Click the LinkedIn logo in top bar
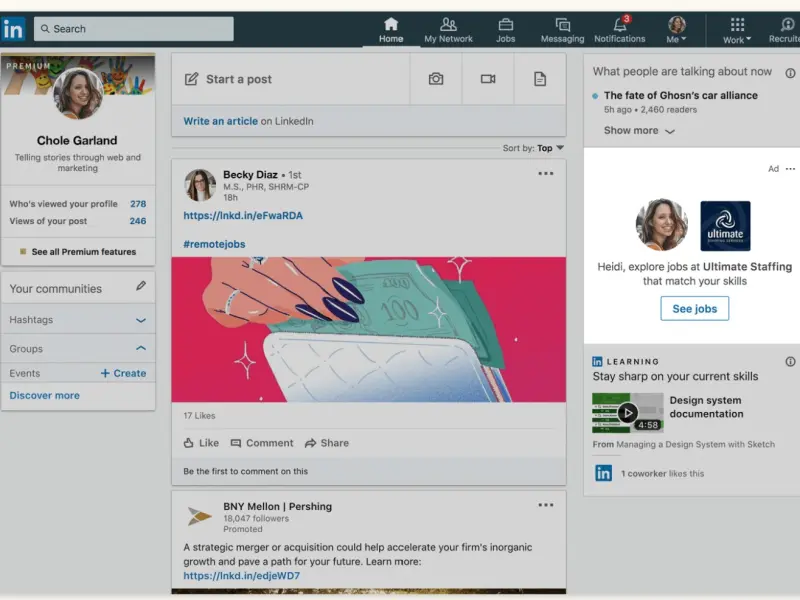The width and height of the screenshot is (800, 600). point(13,29)
